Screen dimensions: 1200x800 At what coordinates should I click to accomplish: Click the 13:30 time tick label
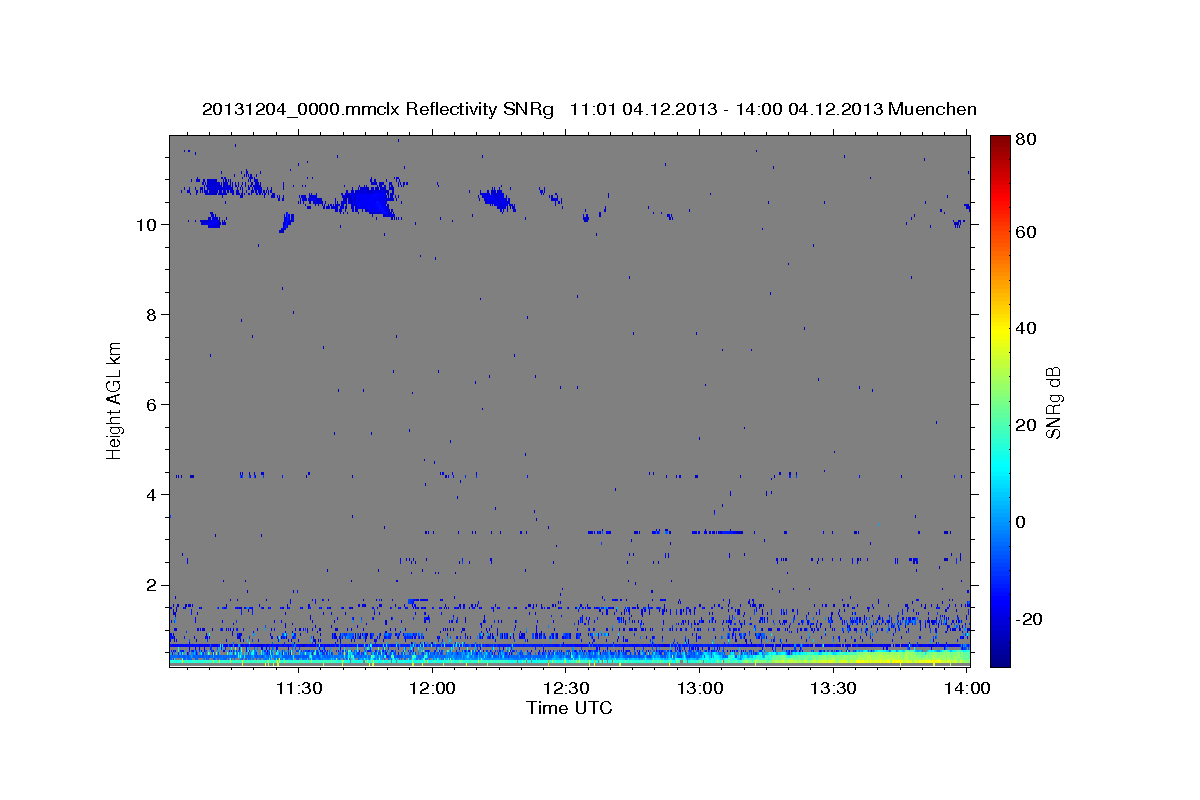pyautogui.click(x=833, y=688)
